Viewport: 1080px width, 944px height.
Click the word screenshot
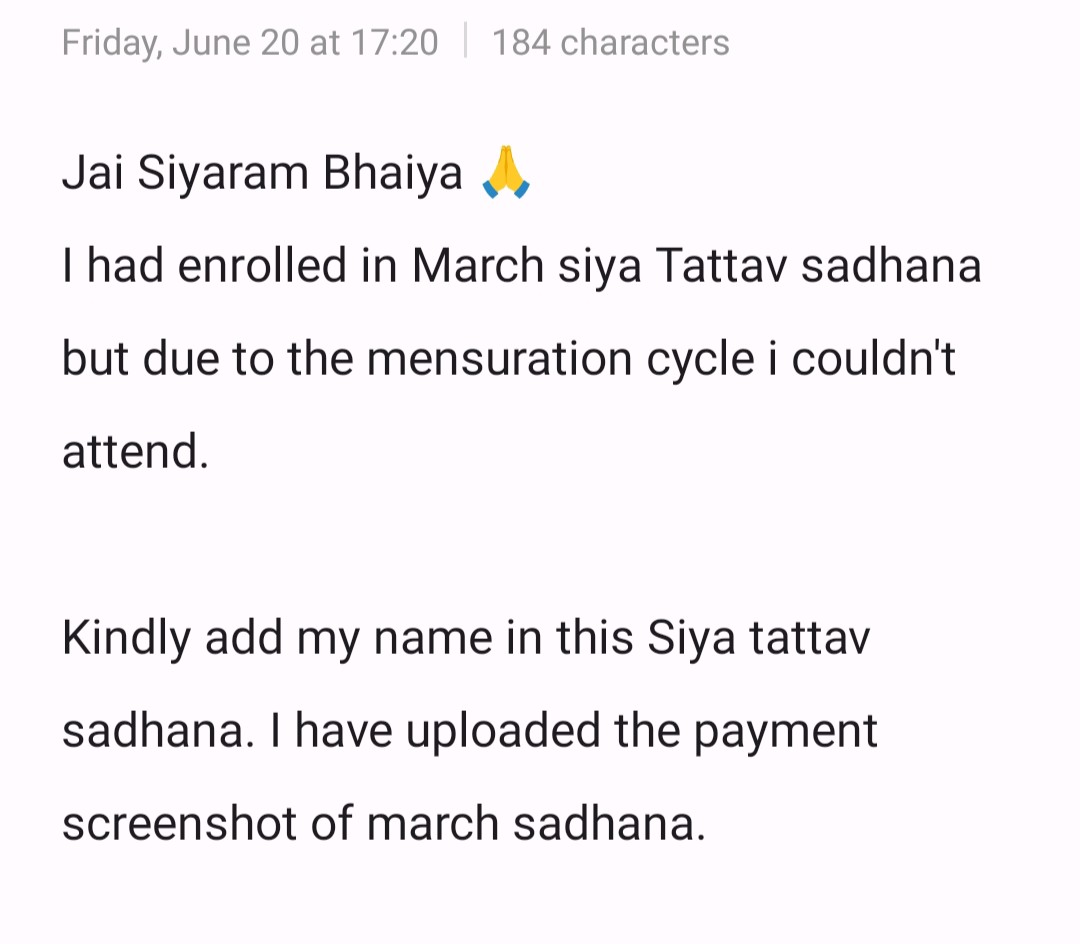pyautogui.click(x=179, y=824)
